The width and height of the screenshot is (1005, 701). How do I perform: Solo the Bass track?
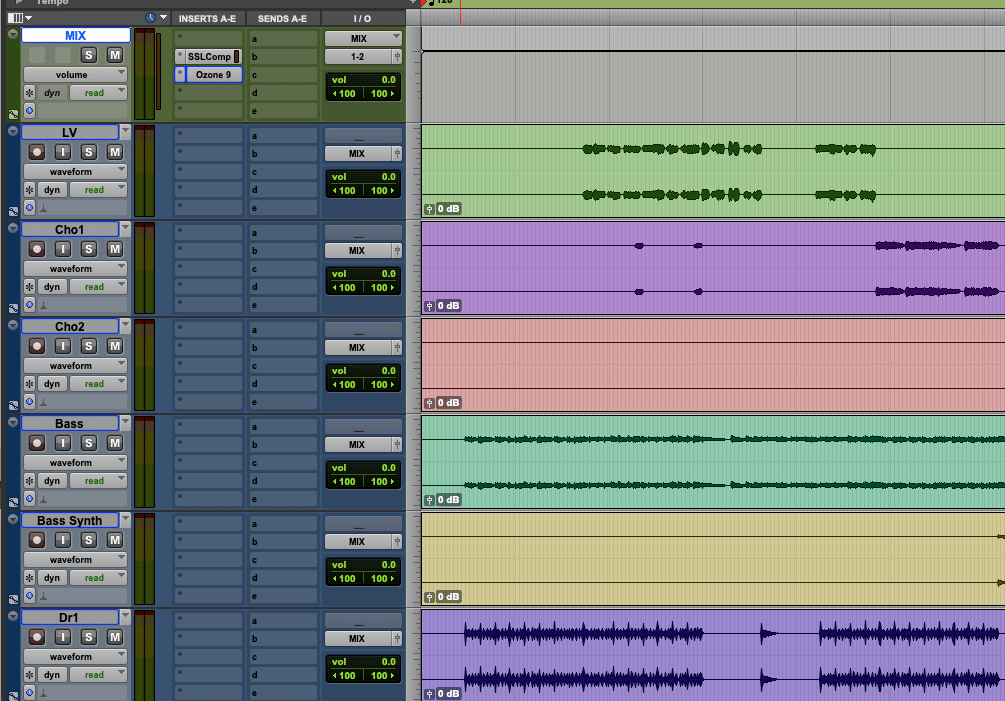tap(89, 443)
